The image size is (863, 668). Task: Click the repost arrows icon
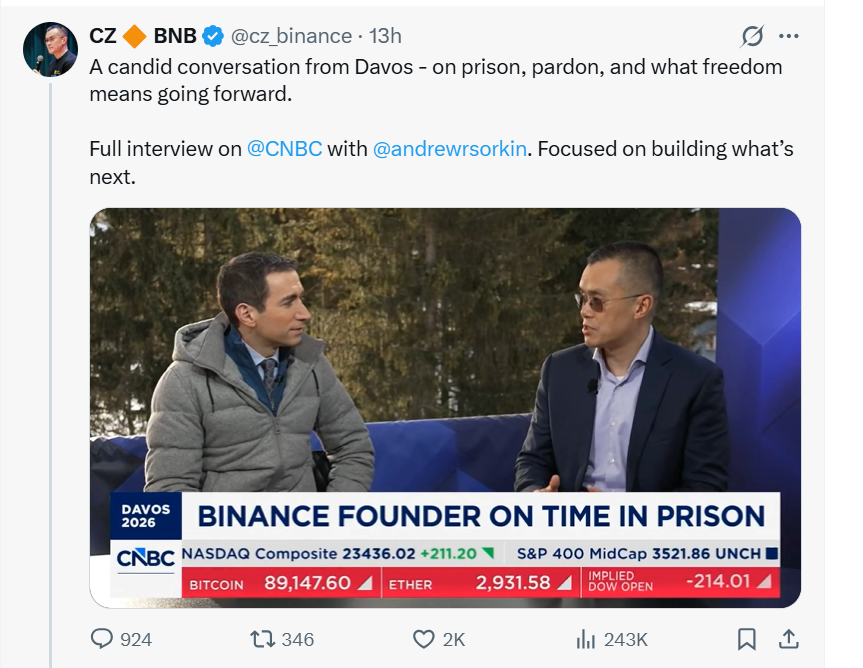click(261, 640)
